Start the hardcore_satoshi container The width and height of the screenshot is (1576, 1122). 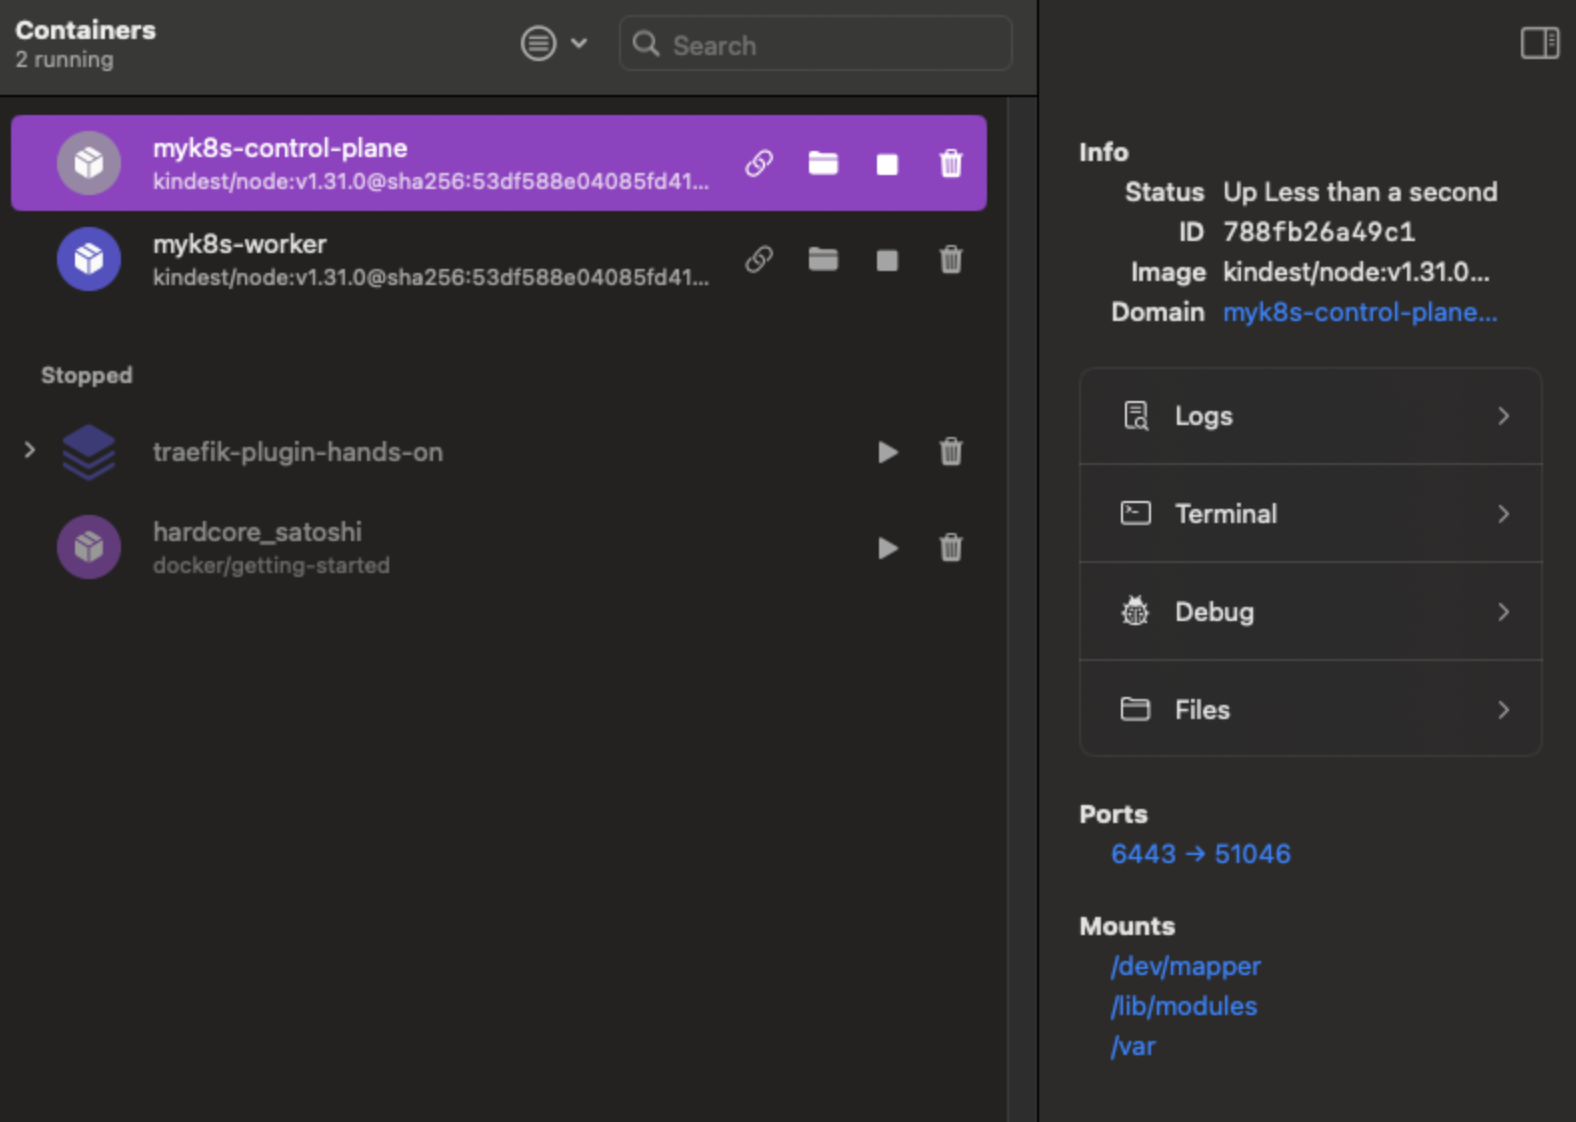tap(887, 548)
